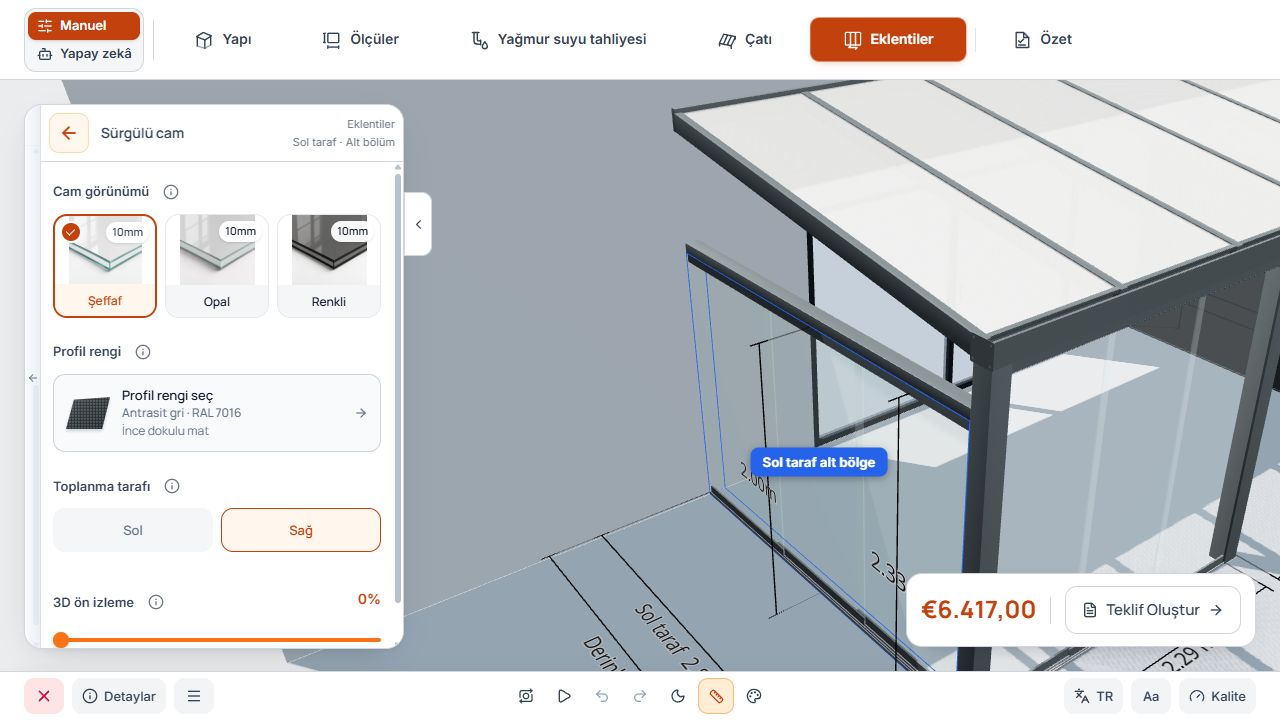Viewport: 1280px width, 720px height.
Task: Open the color palette theme icon
Action: (755, 696)
